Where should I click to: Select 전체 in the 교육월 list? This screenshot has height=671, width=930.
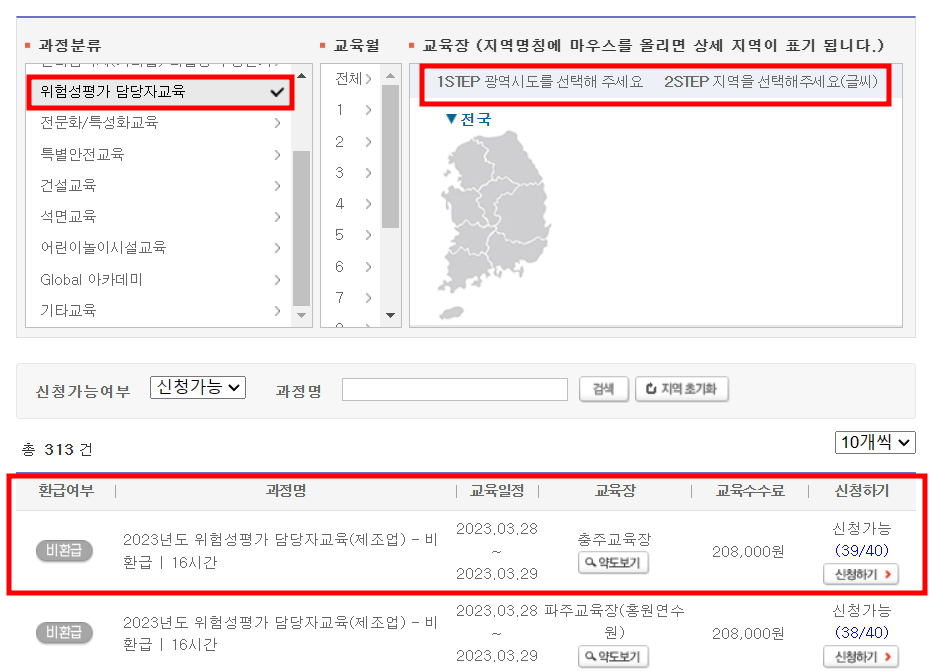[345, 79]
